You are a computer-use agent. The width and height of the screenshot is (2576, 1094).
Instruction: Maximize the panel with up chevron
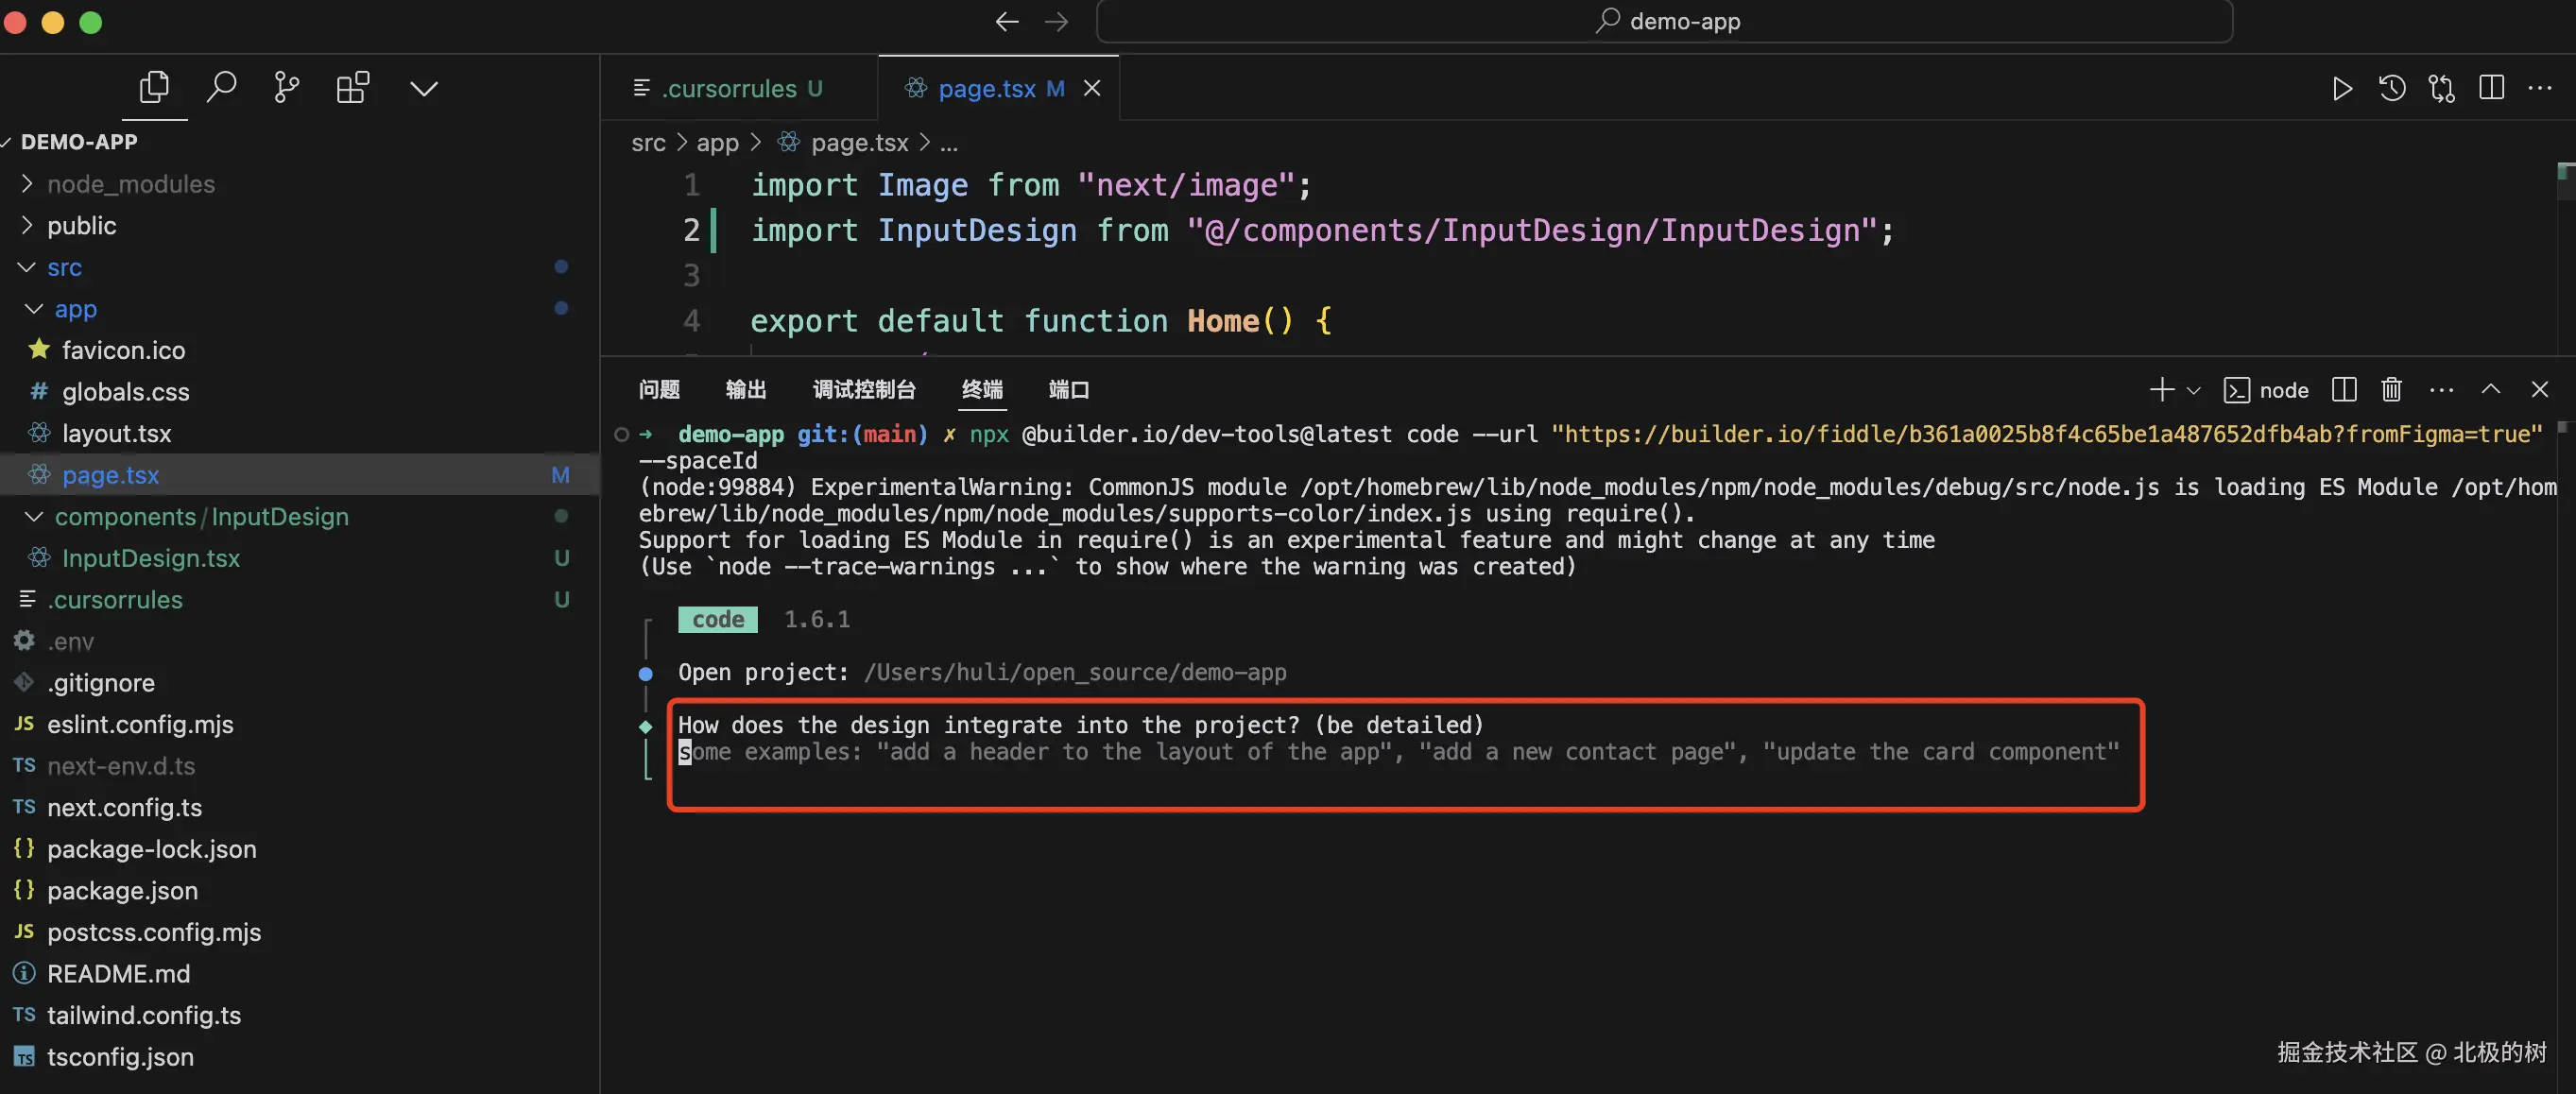(2491, 389)
